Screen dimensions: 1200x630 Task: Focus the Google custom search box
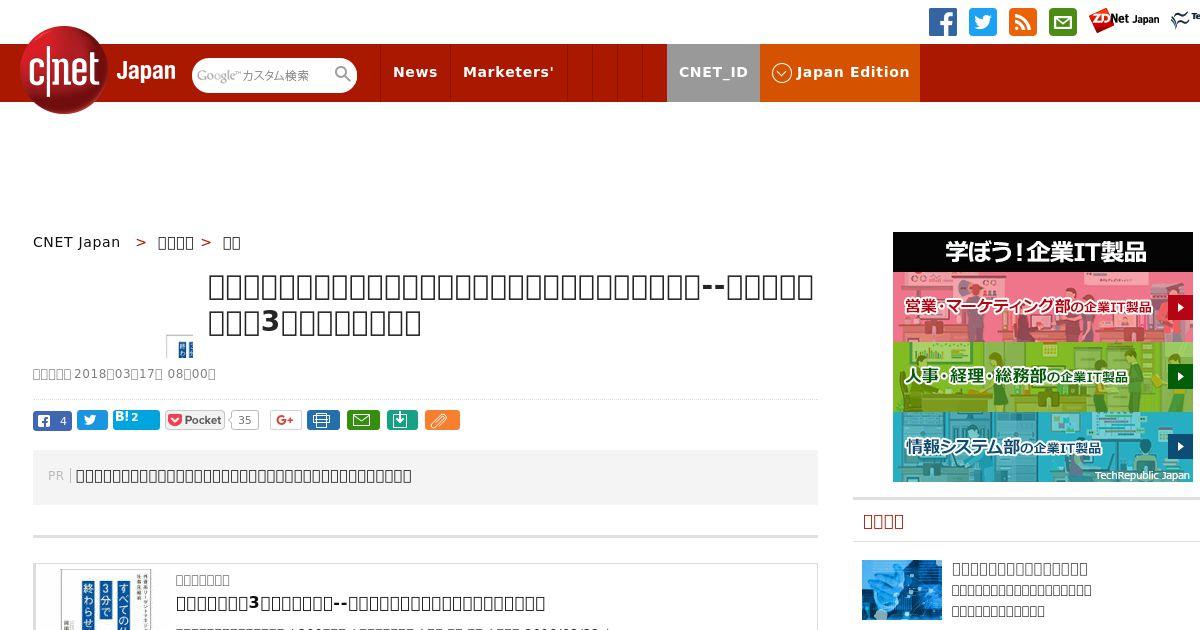[x=262, y=75]
